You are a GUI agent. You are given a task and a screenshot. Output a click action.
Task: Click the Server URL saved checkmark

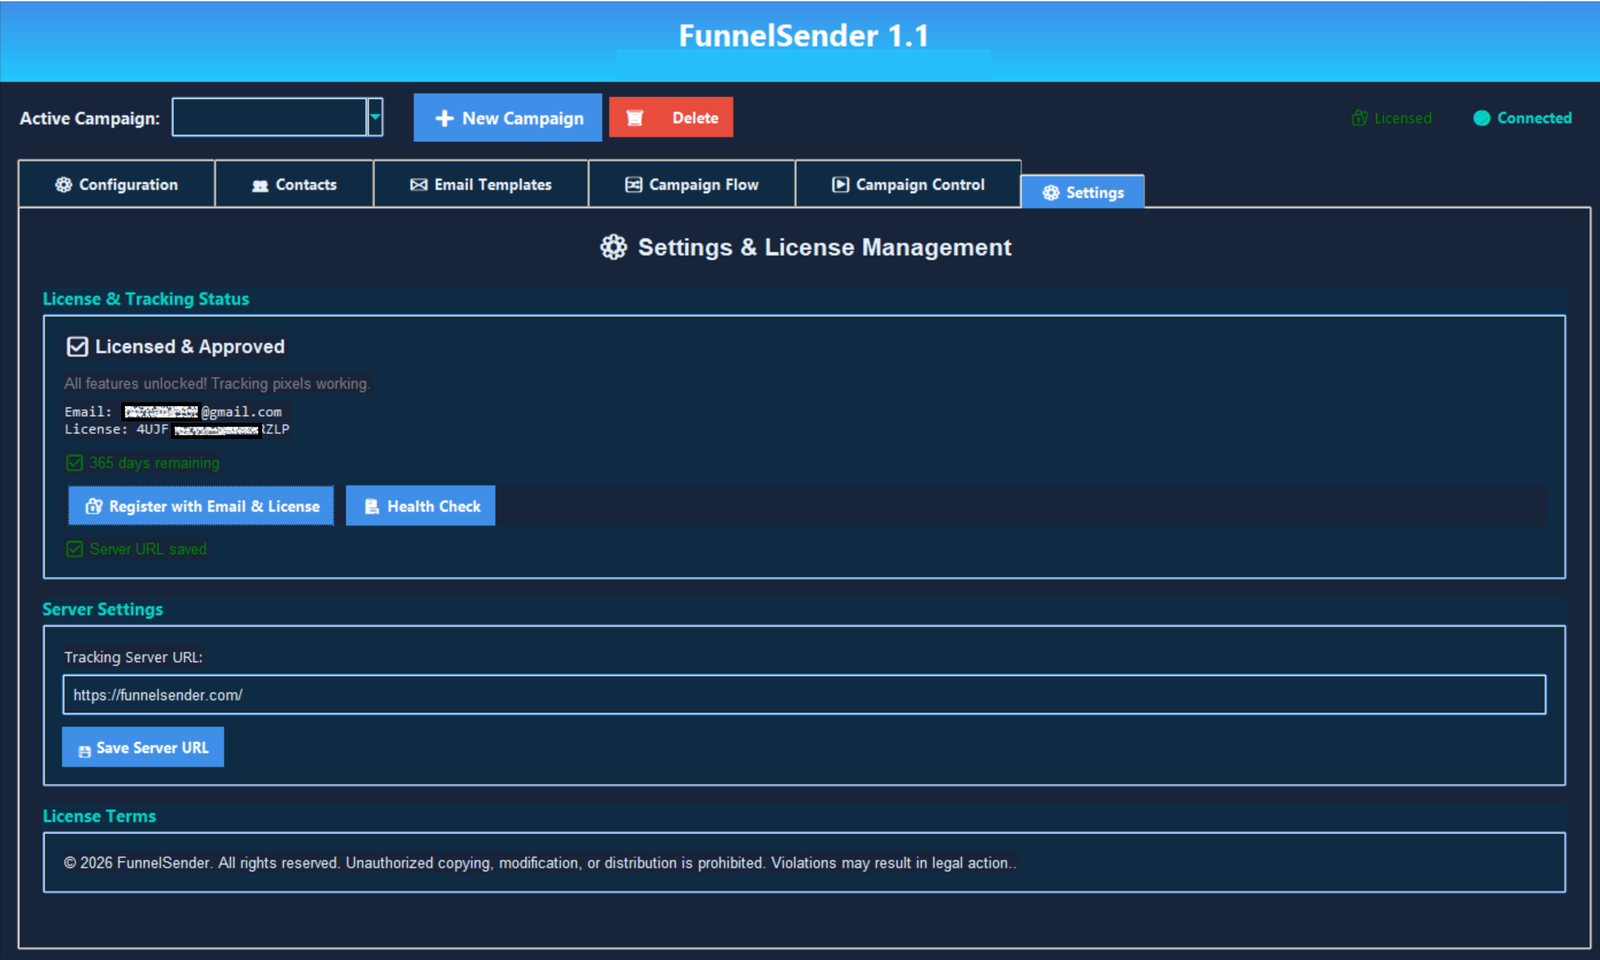74,548
